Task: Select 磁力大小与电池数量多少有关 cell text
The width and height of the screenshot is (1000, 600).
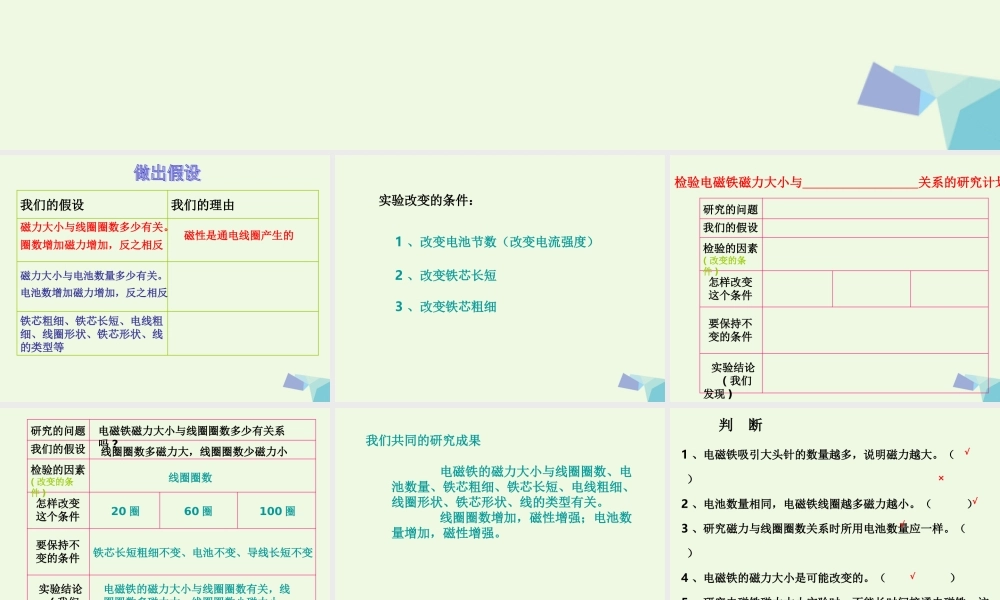Action: point(92,275)
